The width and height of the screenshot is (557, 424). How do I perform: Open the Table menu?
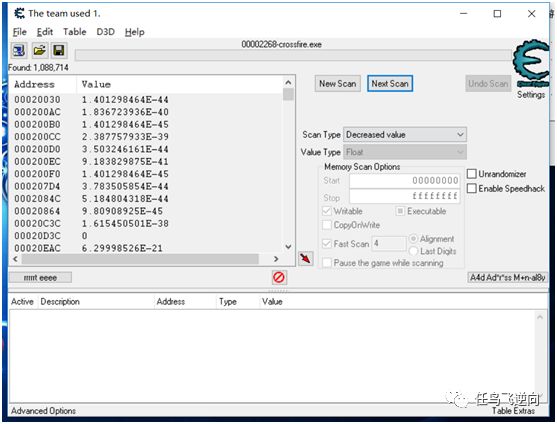[x=75, y=32]
